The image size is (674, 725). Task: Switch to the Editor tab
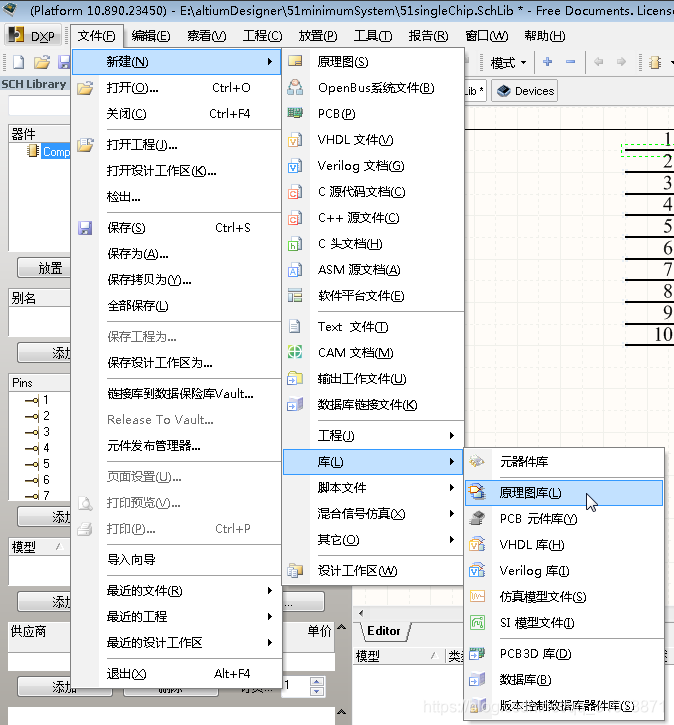(384, 631)
